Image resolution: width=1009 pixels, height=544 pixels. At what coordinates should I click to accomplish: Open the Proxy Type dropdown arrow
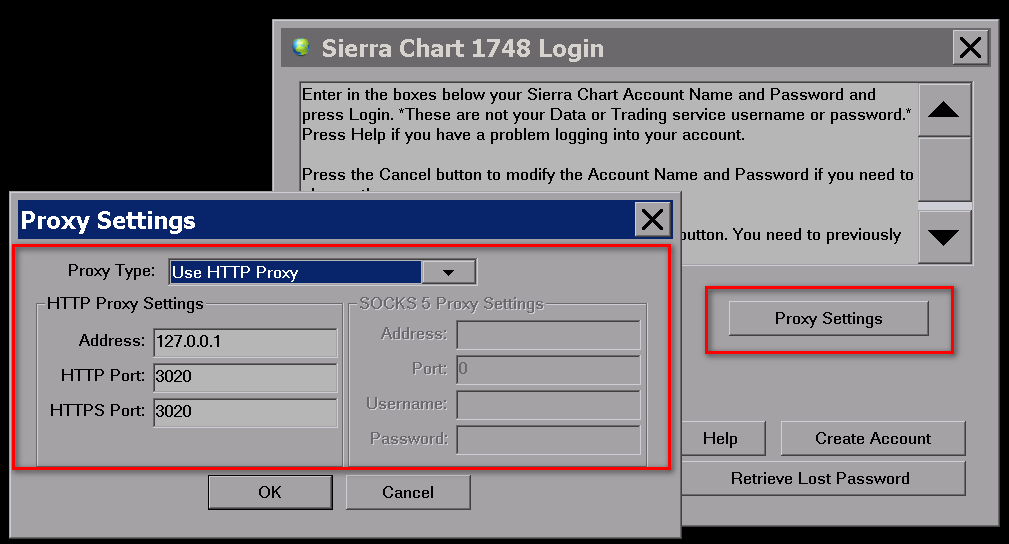point(449,272)
